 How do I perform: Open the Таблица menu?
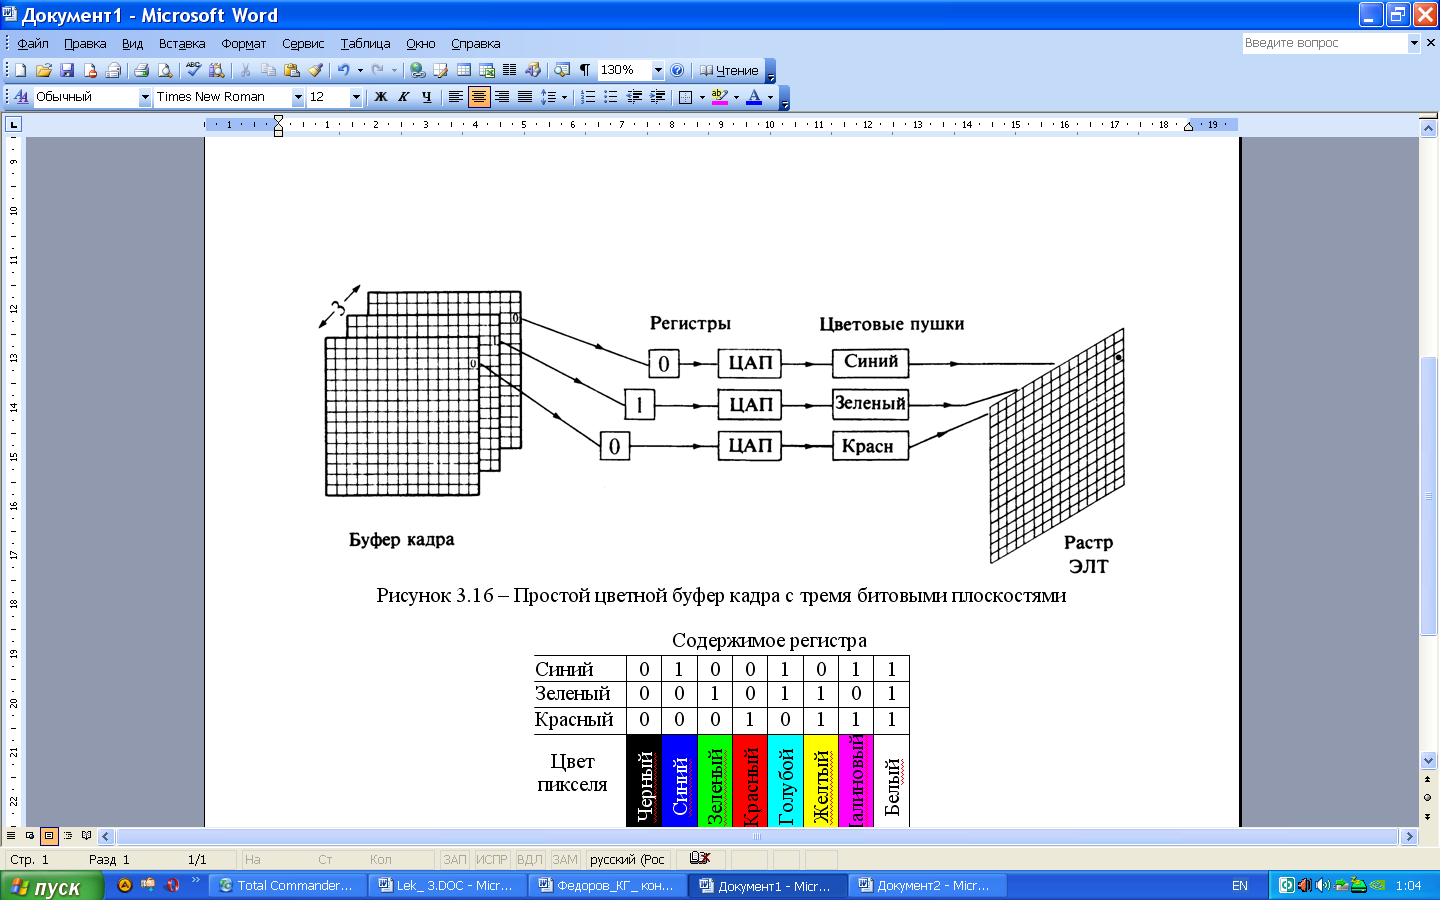(x=365, y=43)
